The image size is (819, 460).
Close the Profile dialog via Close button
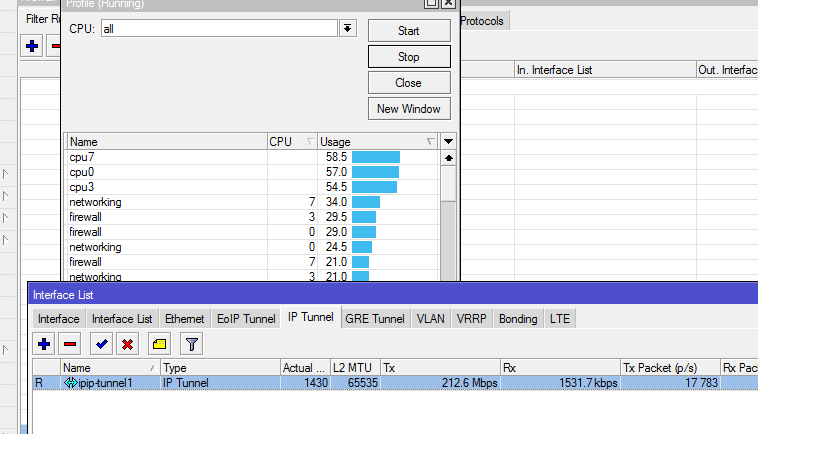coord(409,83)
